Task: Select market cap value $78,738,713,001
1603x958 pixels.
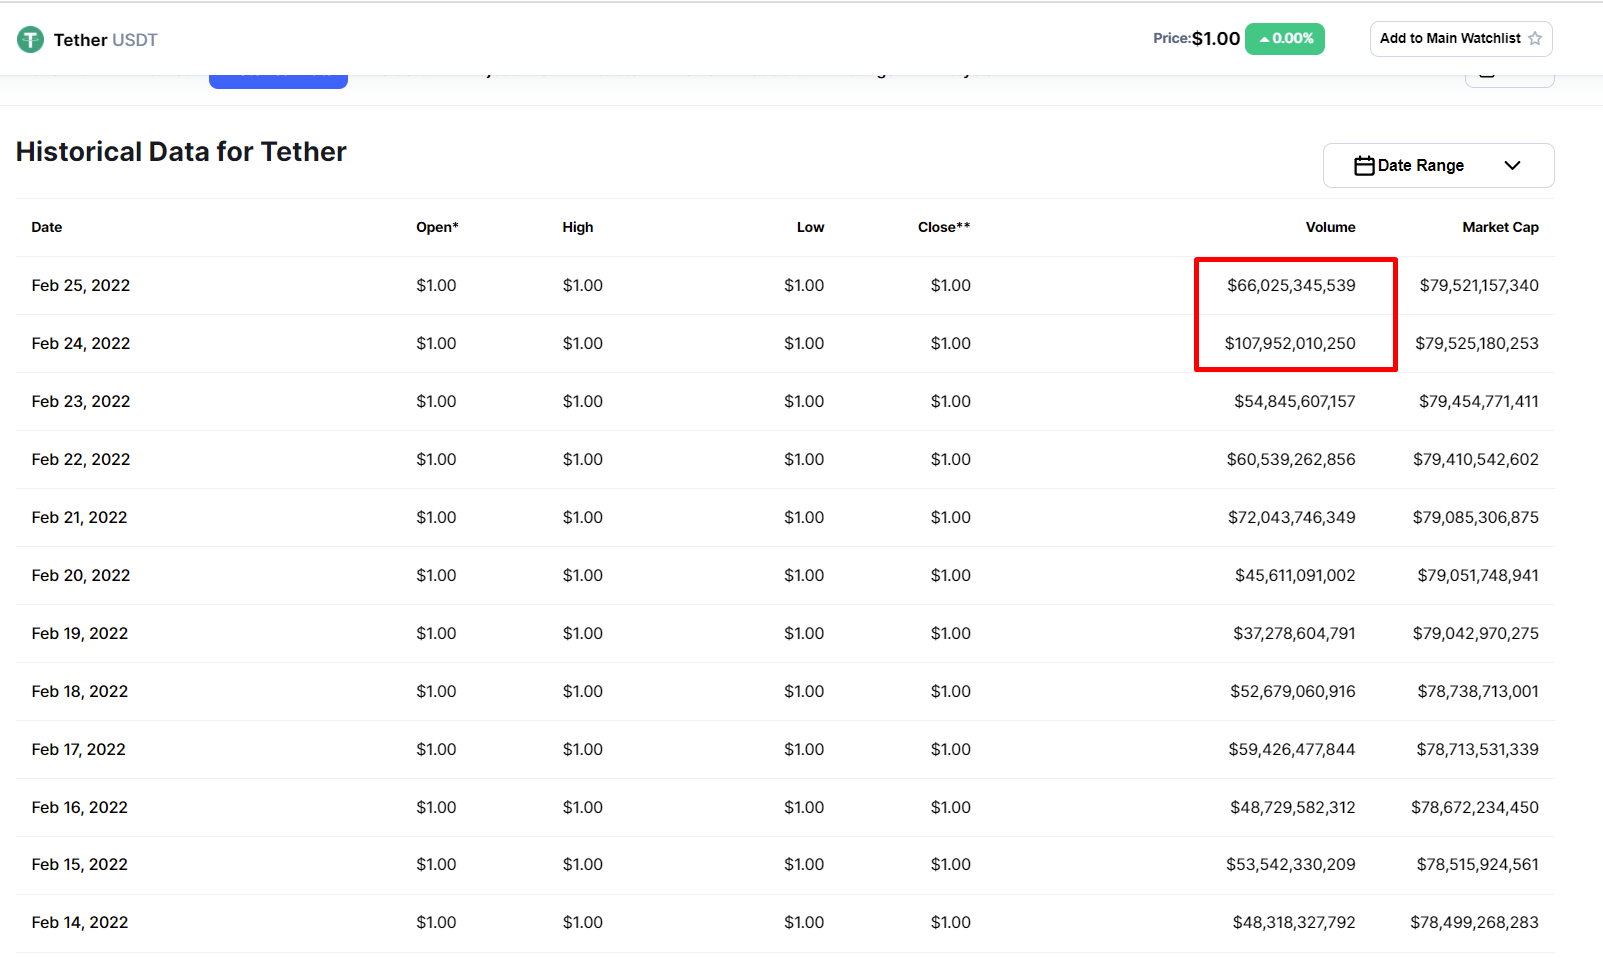Action: pos(1478,691)
